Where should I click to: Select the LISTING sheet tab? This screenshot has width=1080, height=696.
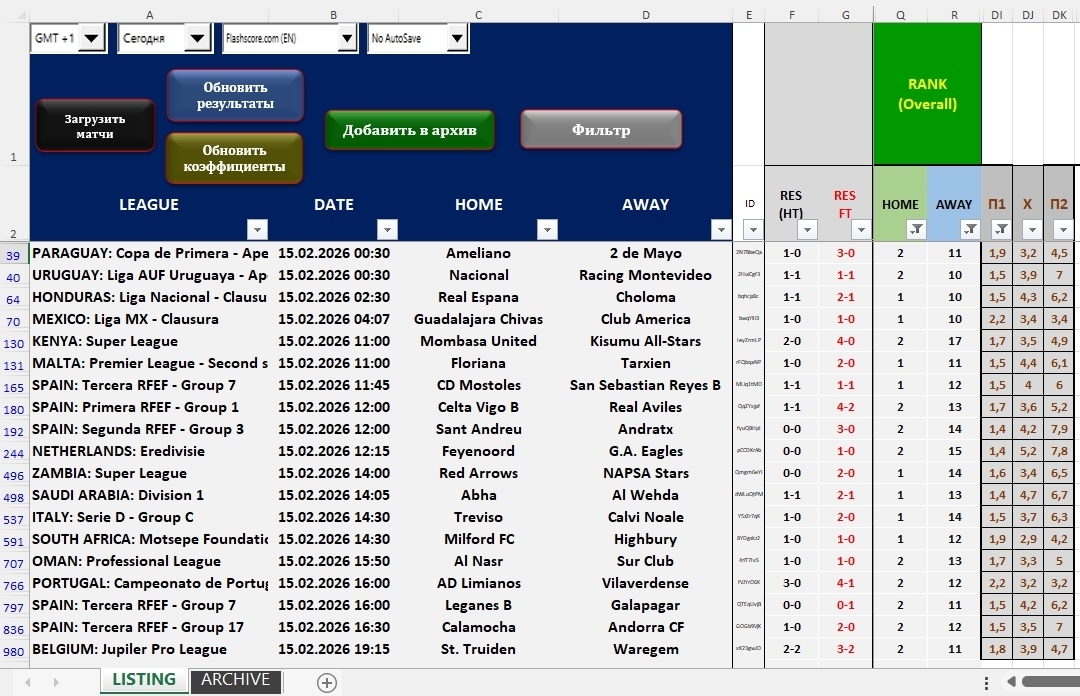pyautogui.click(x=143, y=680)
